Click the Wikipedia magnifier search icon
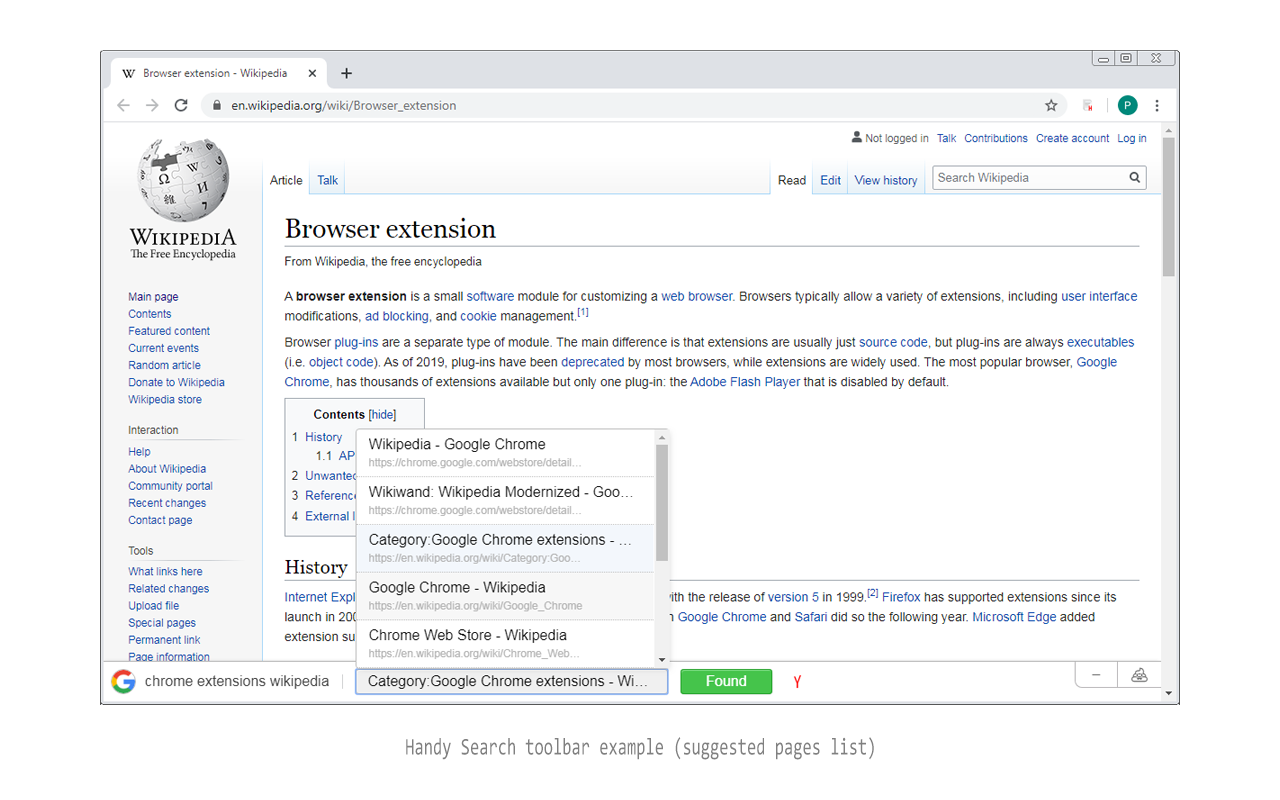The width and height of the screenshot is (1280, 800). point(1135,178)
